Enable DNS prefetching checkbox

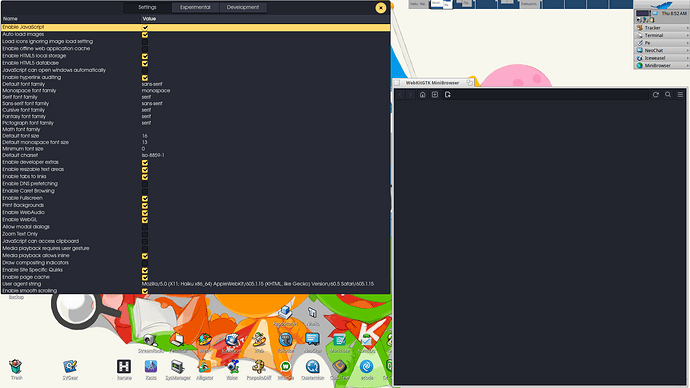coord(145,184)
